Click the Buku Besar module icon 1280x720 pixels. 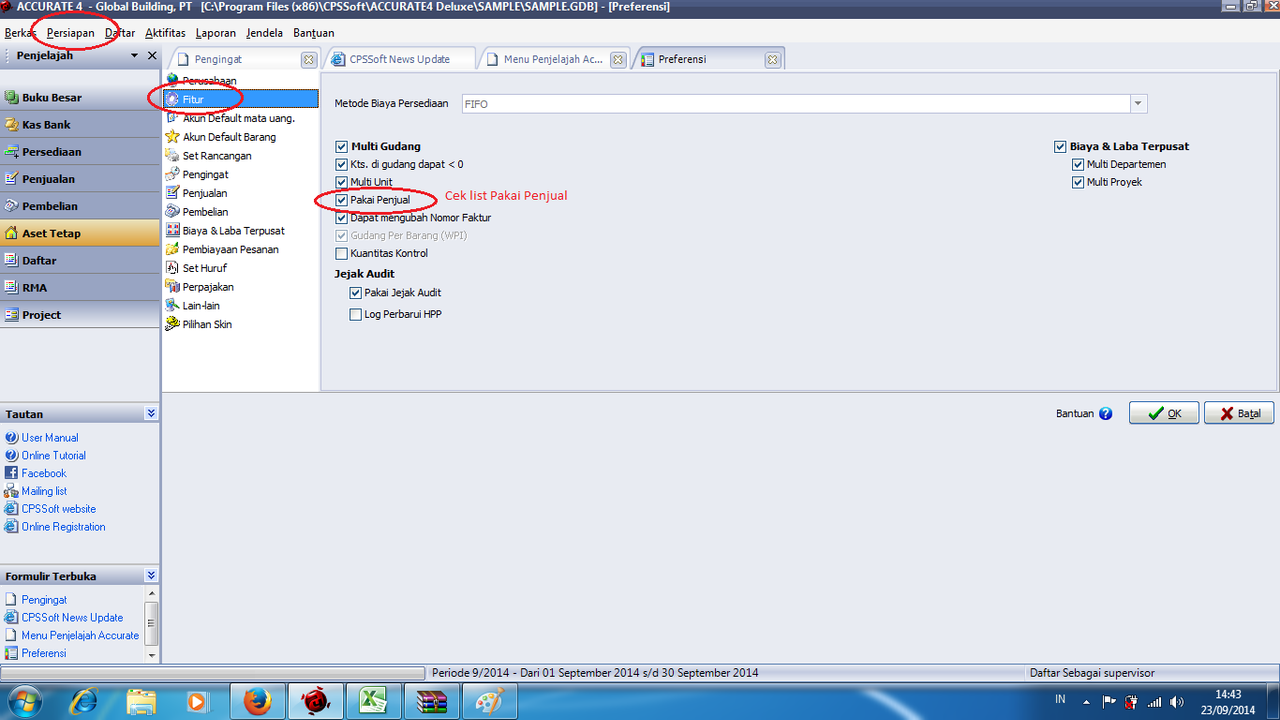point(12,98)
